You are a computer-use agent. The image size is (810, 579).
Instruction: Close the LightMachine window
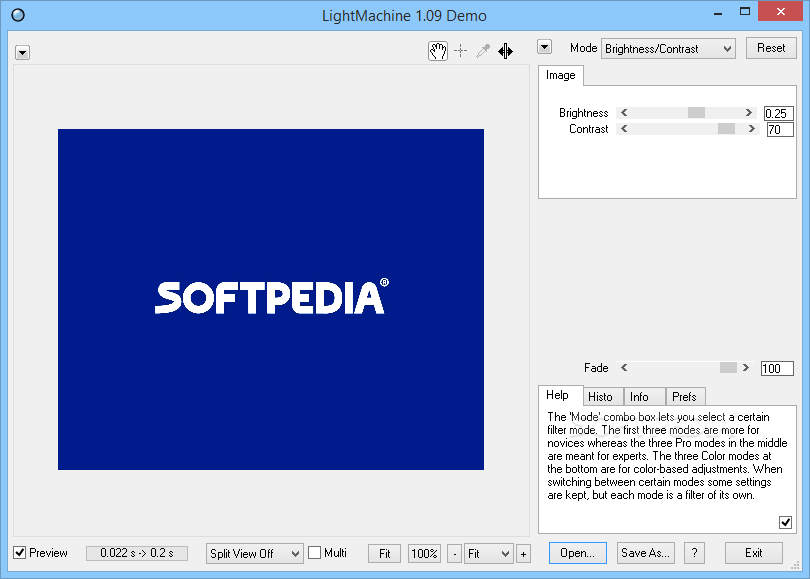click(781, 11)
